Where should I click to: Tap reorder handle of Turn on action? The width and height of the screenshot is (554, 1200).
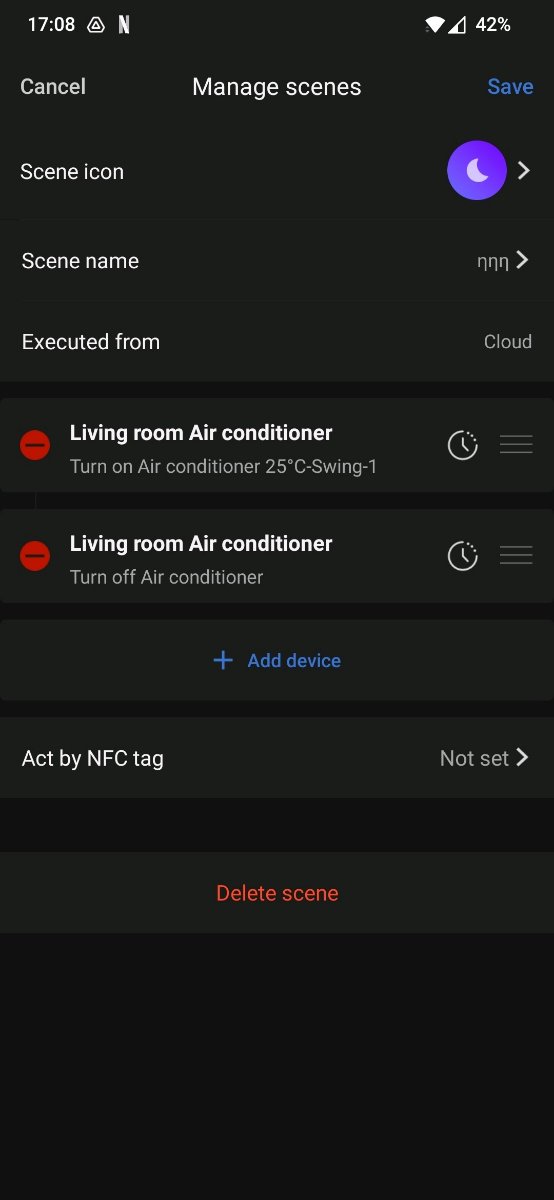516,445
